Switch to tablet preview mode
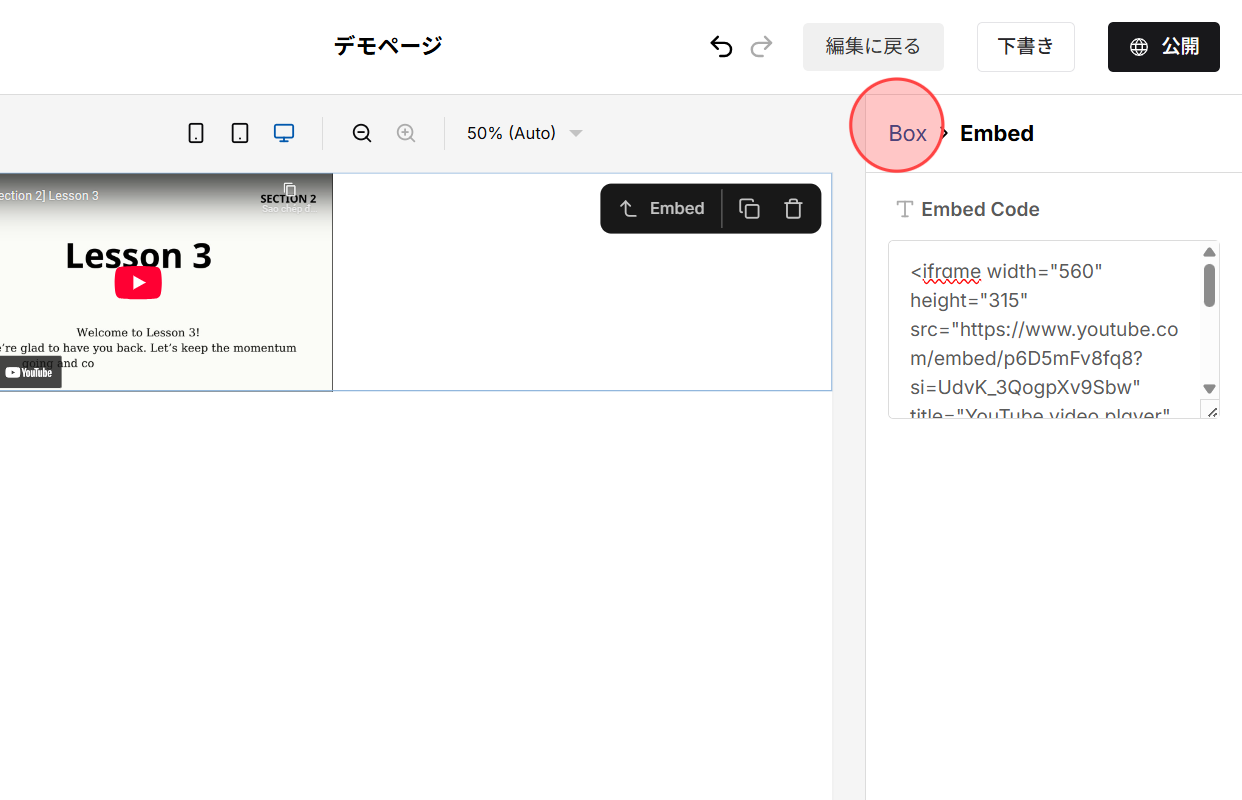The height and width of the screenshot is (800, 1242). [239, 132]
